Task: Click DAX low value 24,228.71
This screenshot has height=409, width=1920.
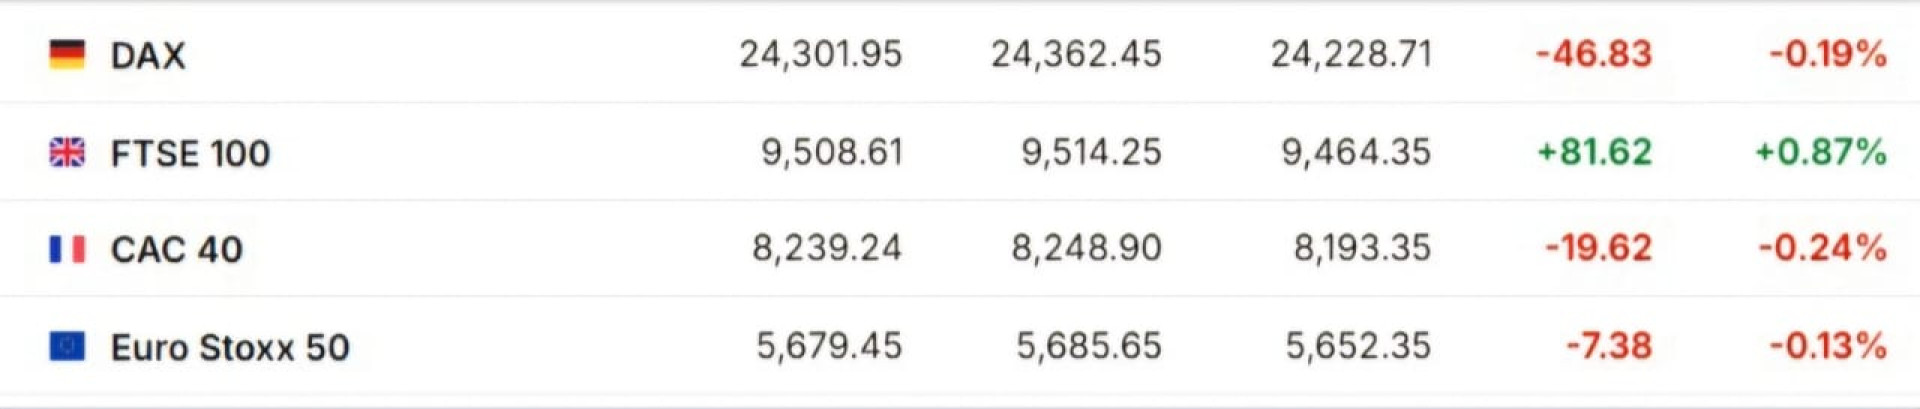Action: pyautogui.click(x=1351, y=54)
